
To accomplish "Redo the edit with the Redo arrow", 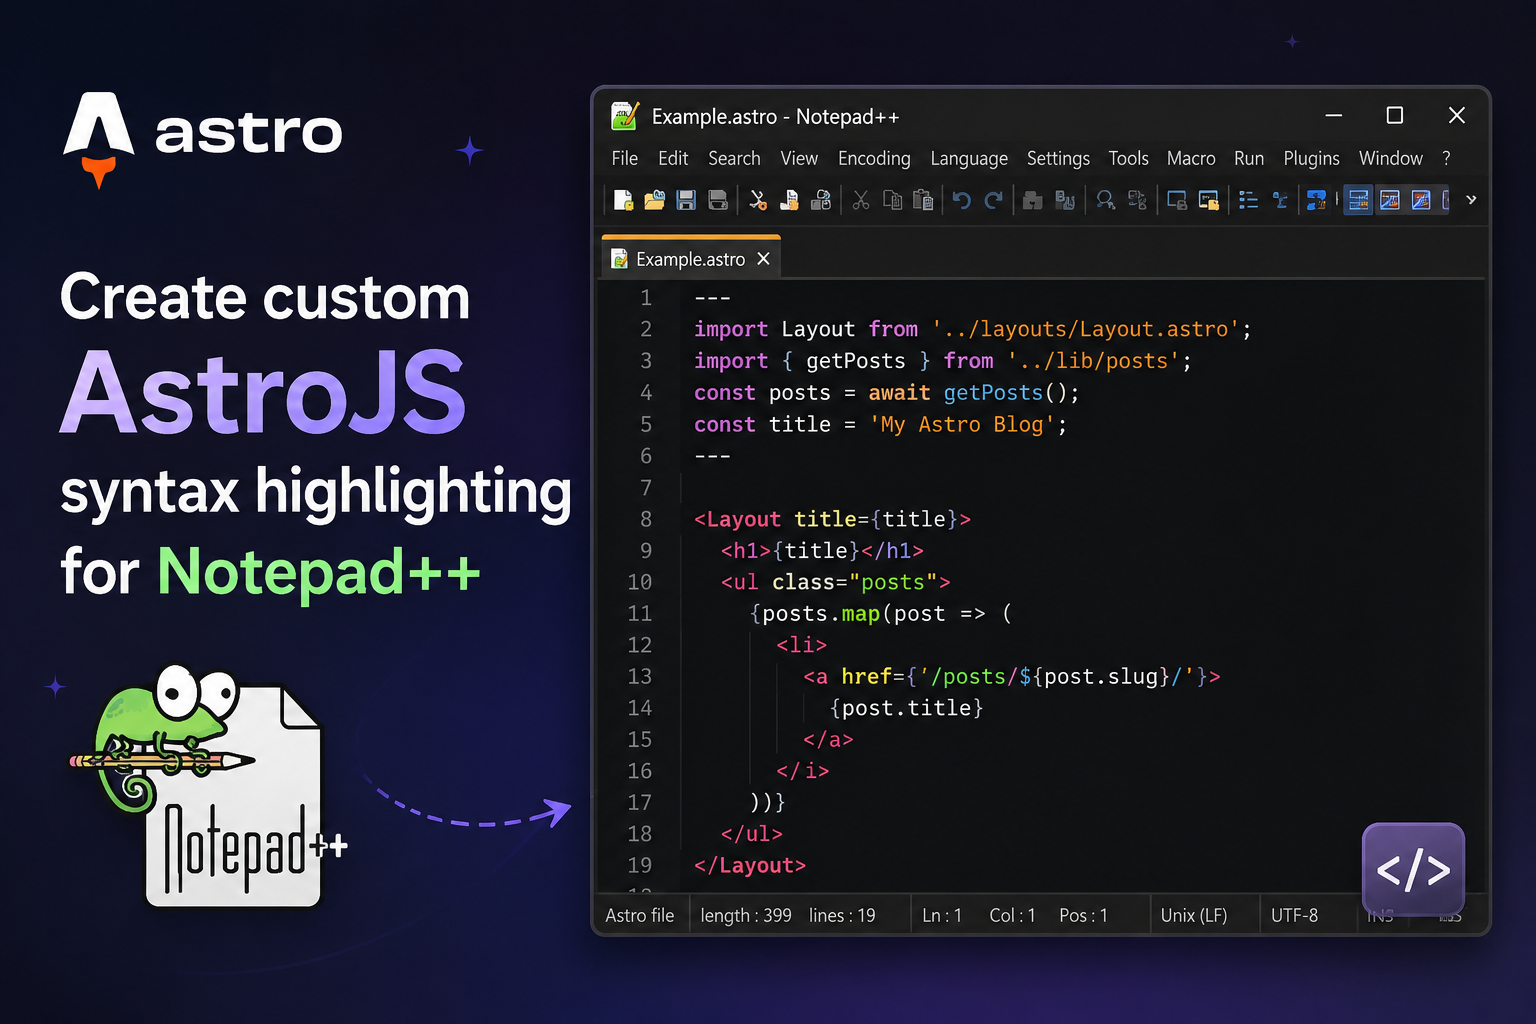I will click(x=993, y=200).
